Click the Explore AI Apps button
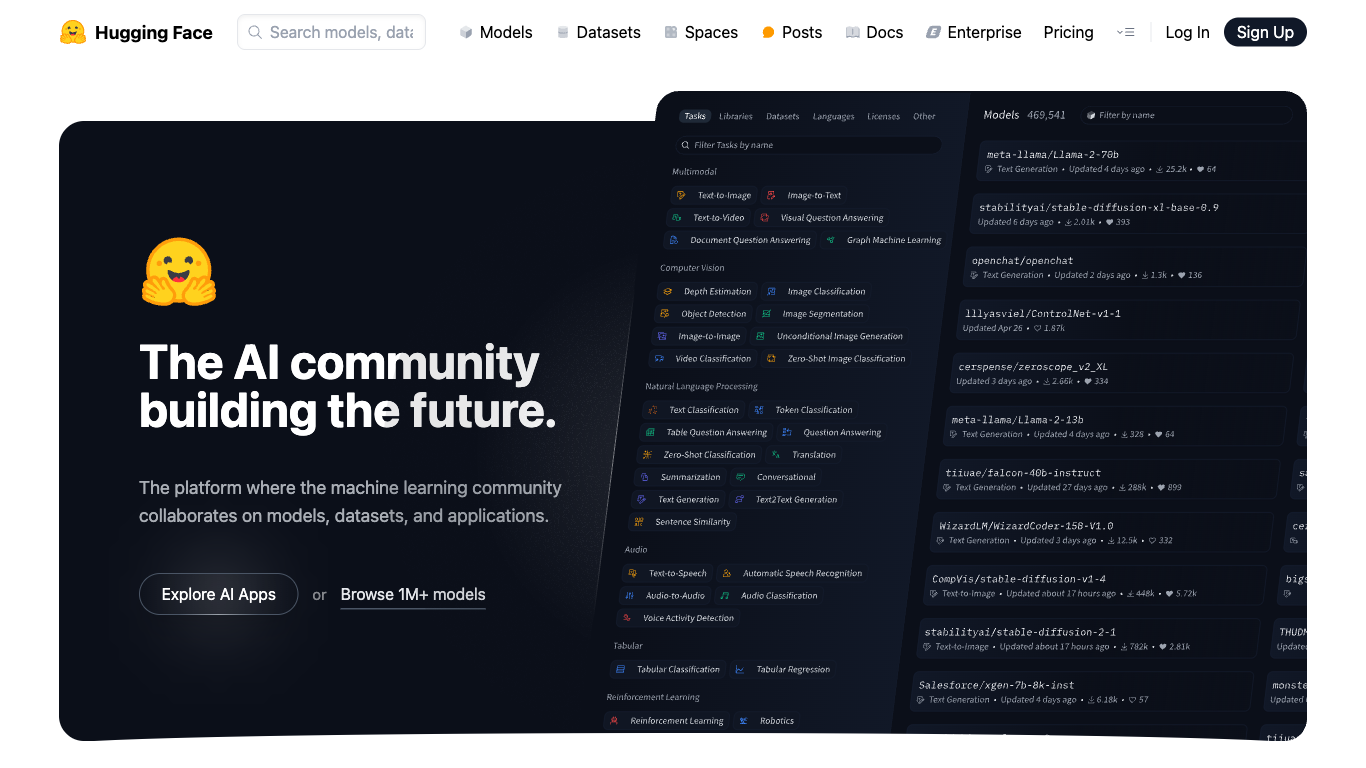 point(218,594)
